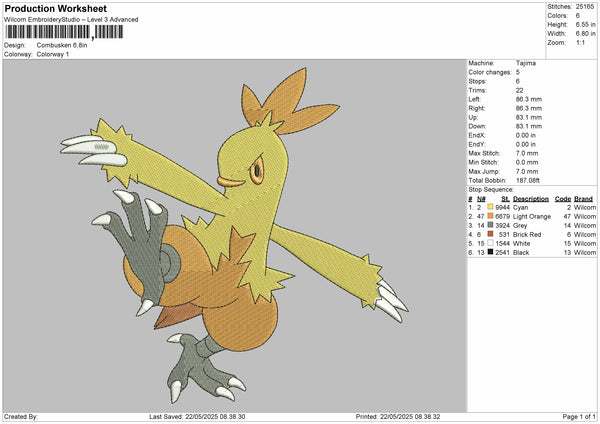Viewport: 600px width, 424px height.
Task: Click the design name 'Combusken 6,8in'
Action: point(62,45)
